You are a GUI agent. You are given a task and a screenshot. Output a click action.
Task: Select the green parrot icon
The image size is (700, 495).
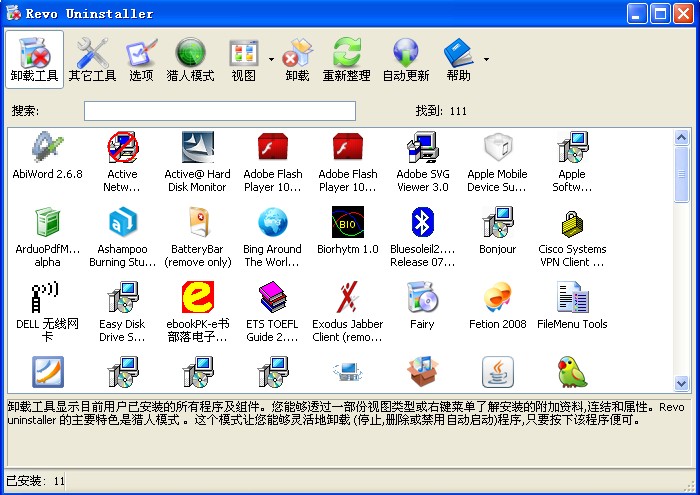[x=572, y=372]
